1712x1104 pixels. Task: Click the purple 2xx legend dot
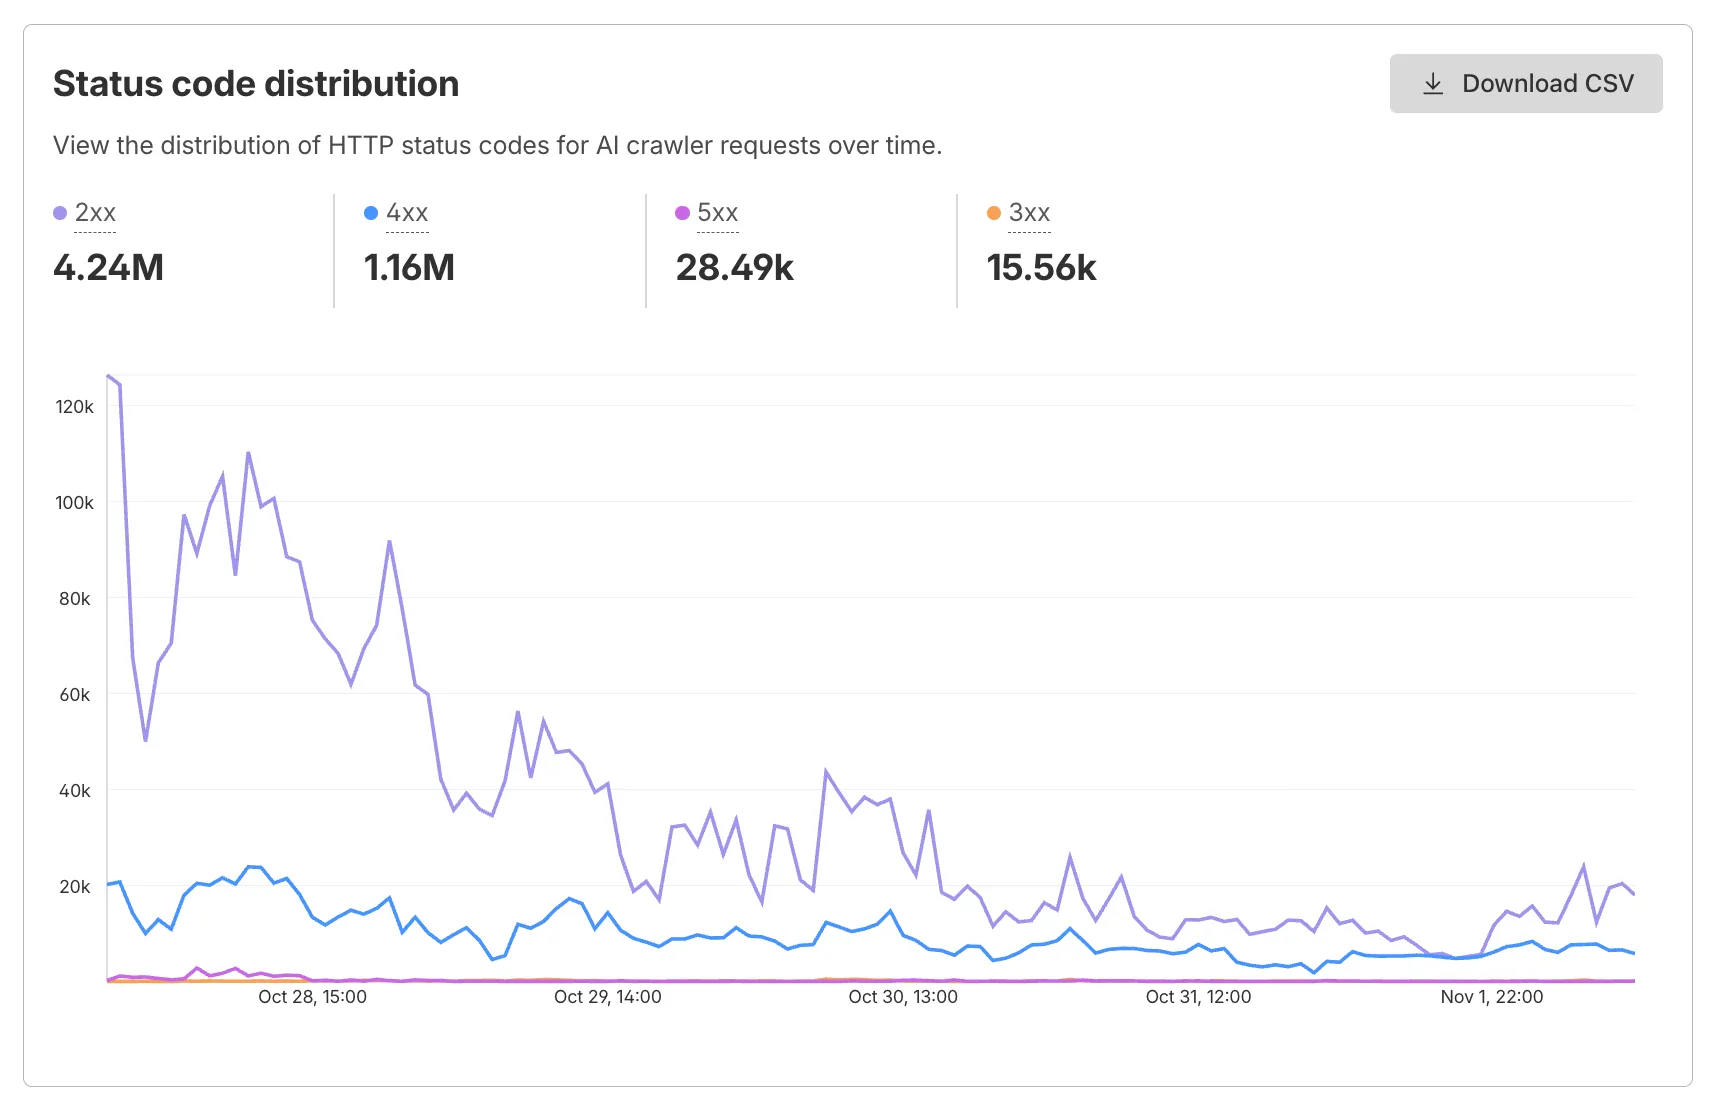(x=60, y=212)
